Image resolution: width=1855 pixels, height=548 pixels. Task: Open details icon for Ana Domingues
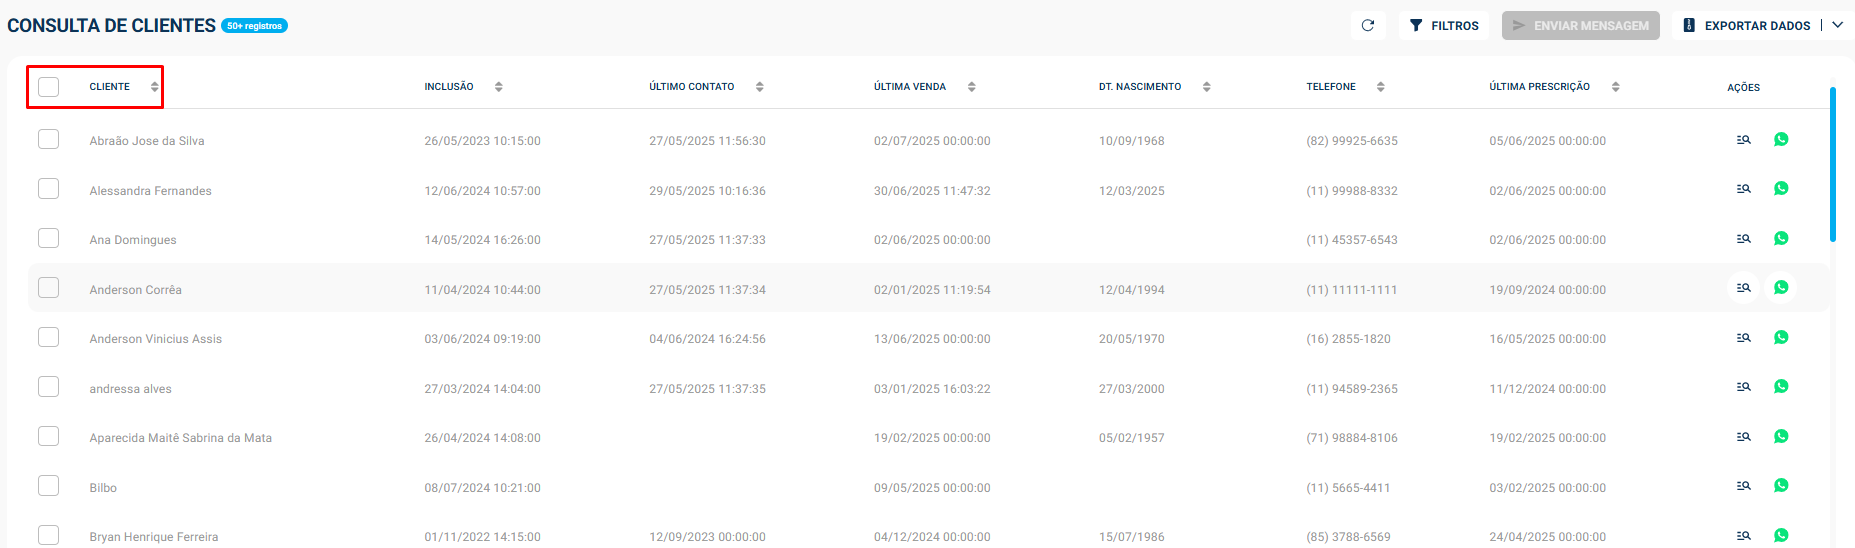(x=1744, y=239)
